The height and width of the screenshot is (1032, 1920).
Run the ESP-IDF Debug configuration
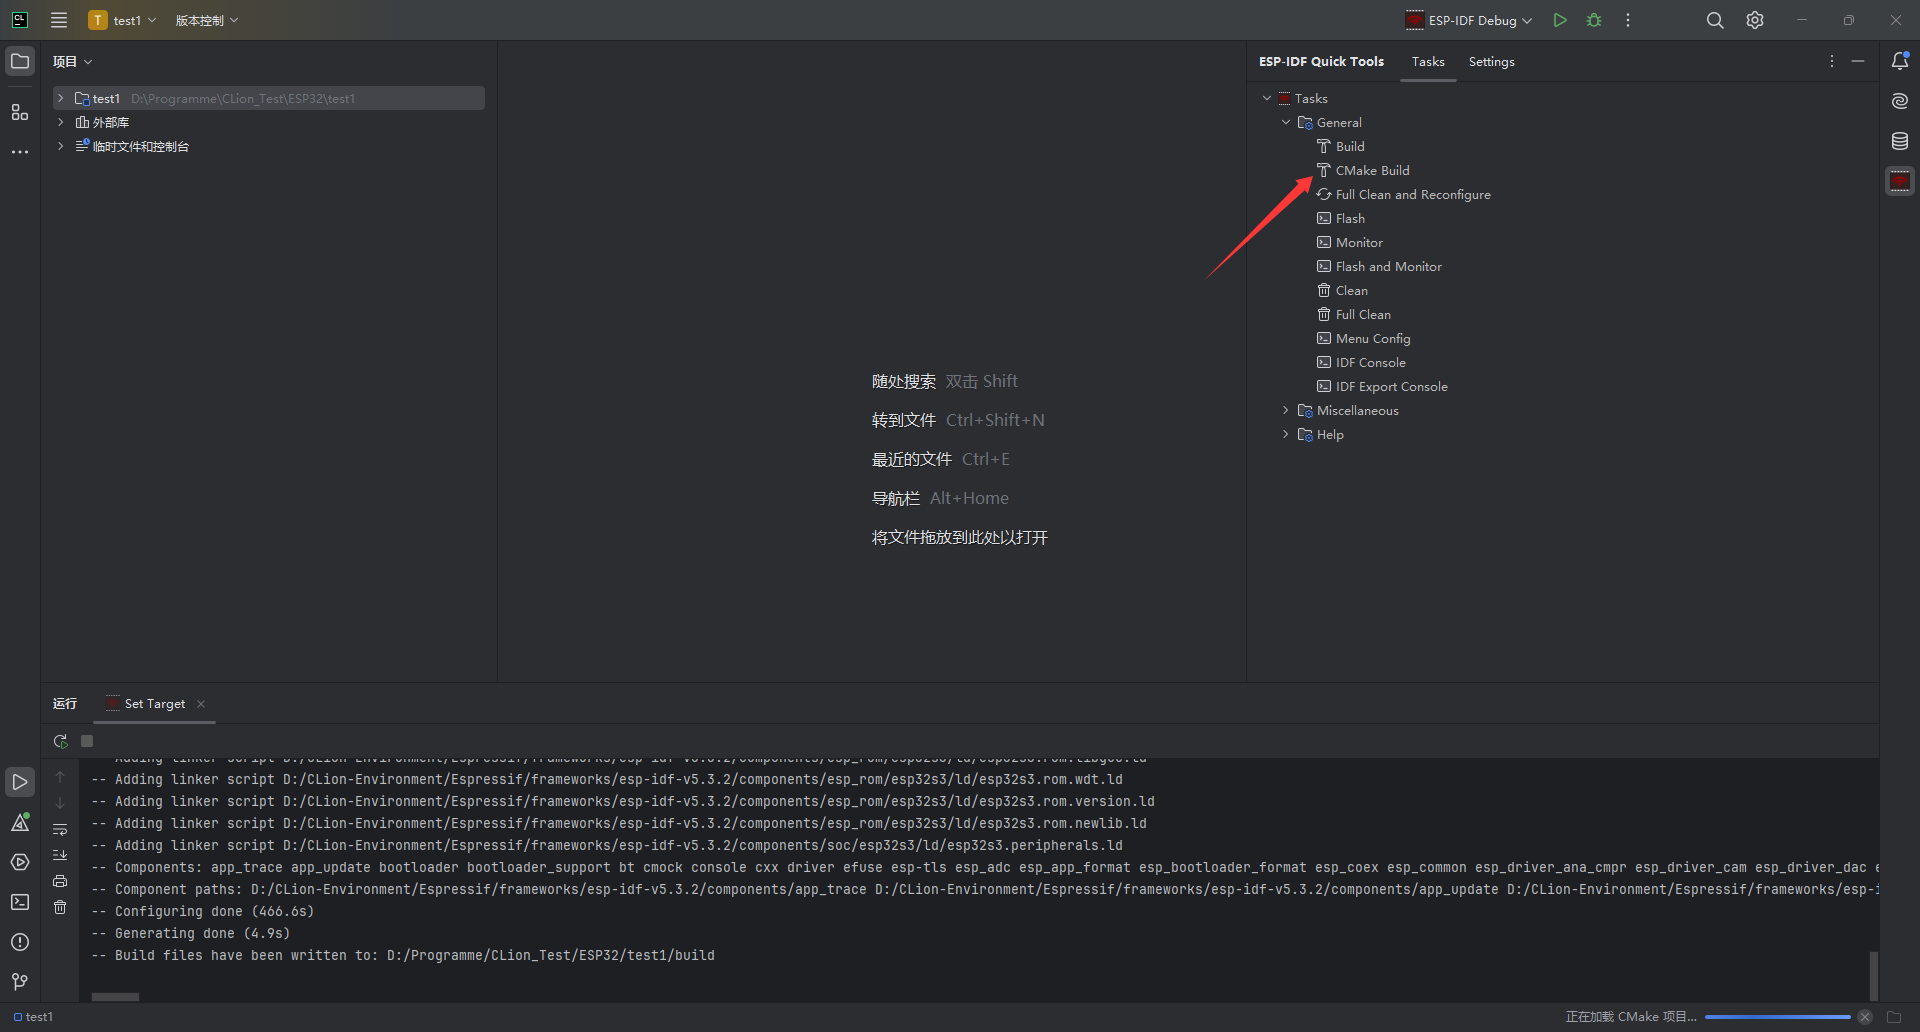(1559, 20)
